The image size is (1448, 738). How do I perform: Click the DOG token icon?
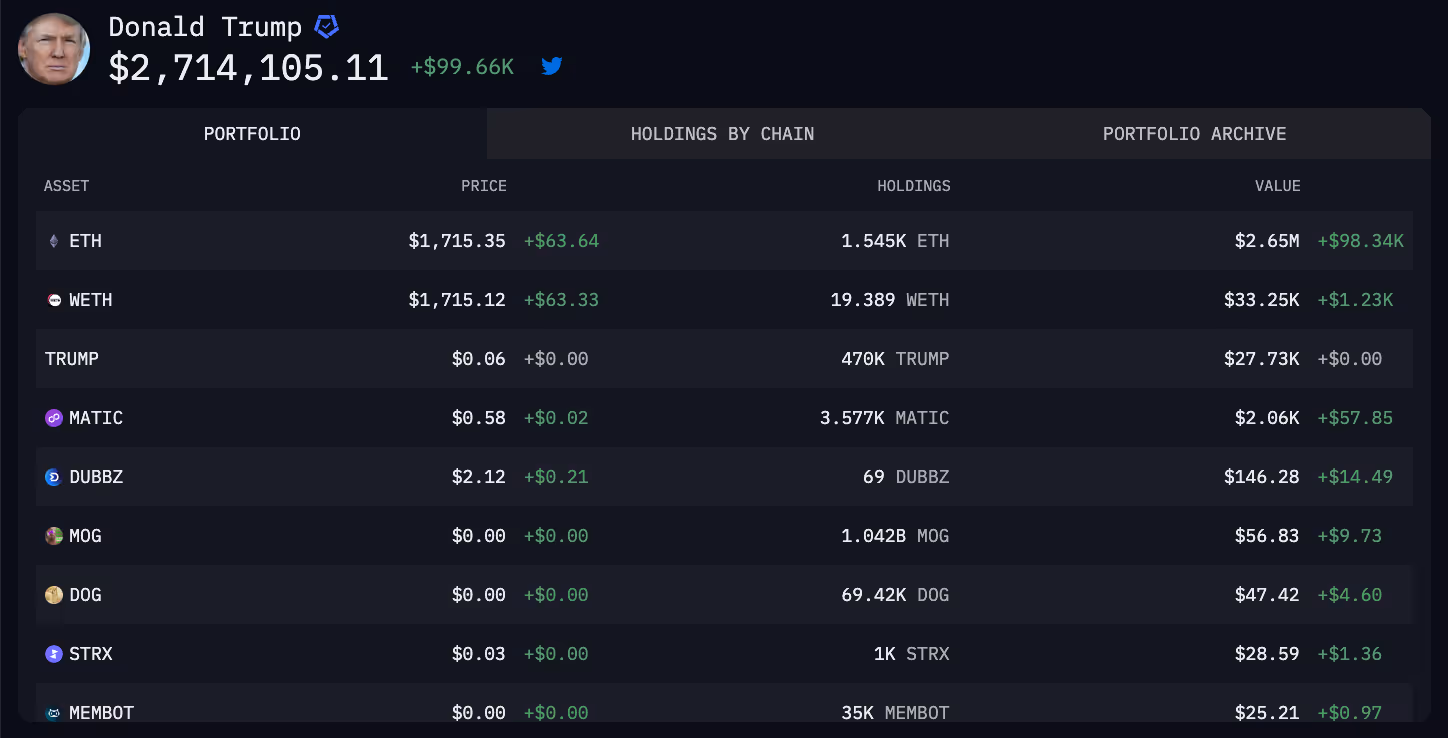coord(54,595)
